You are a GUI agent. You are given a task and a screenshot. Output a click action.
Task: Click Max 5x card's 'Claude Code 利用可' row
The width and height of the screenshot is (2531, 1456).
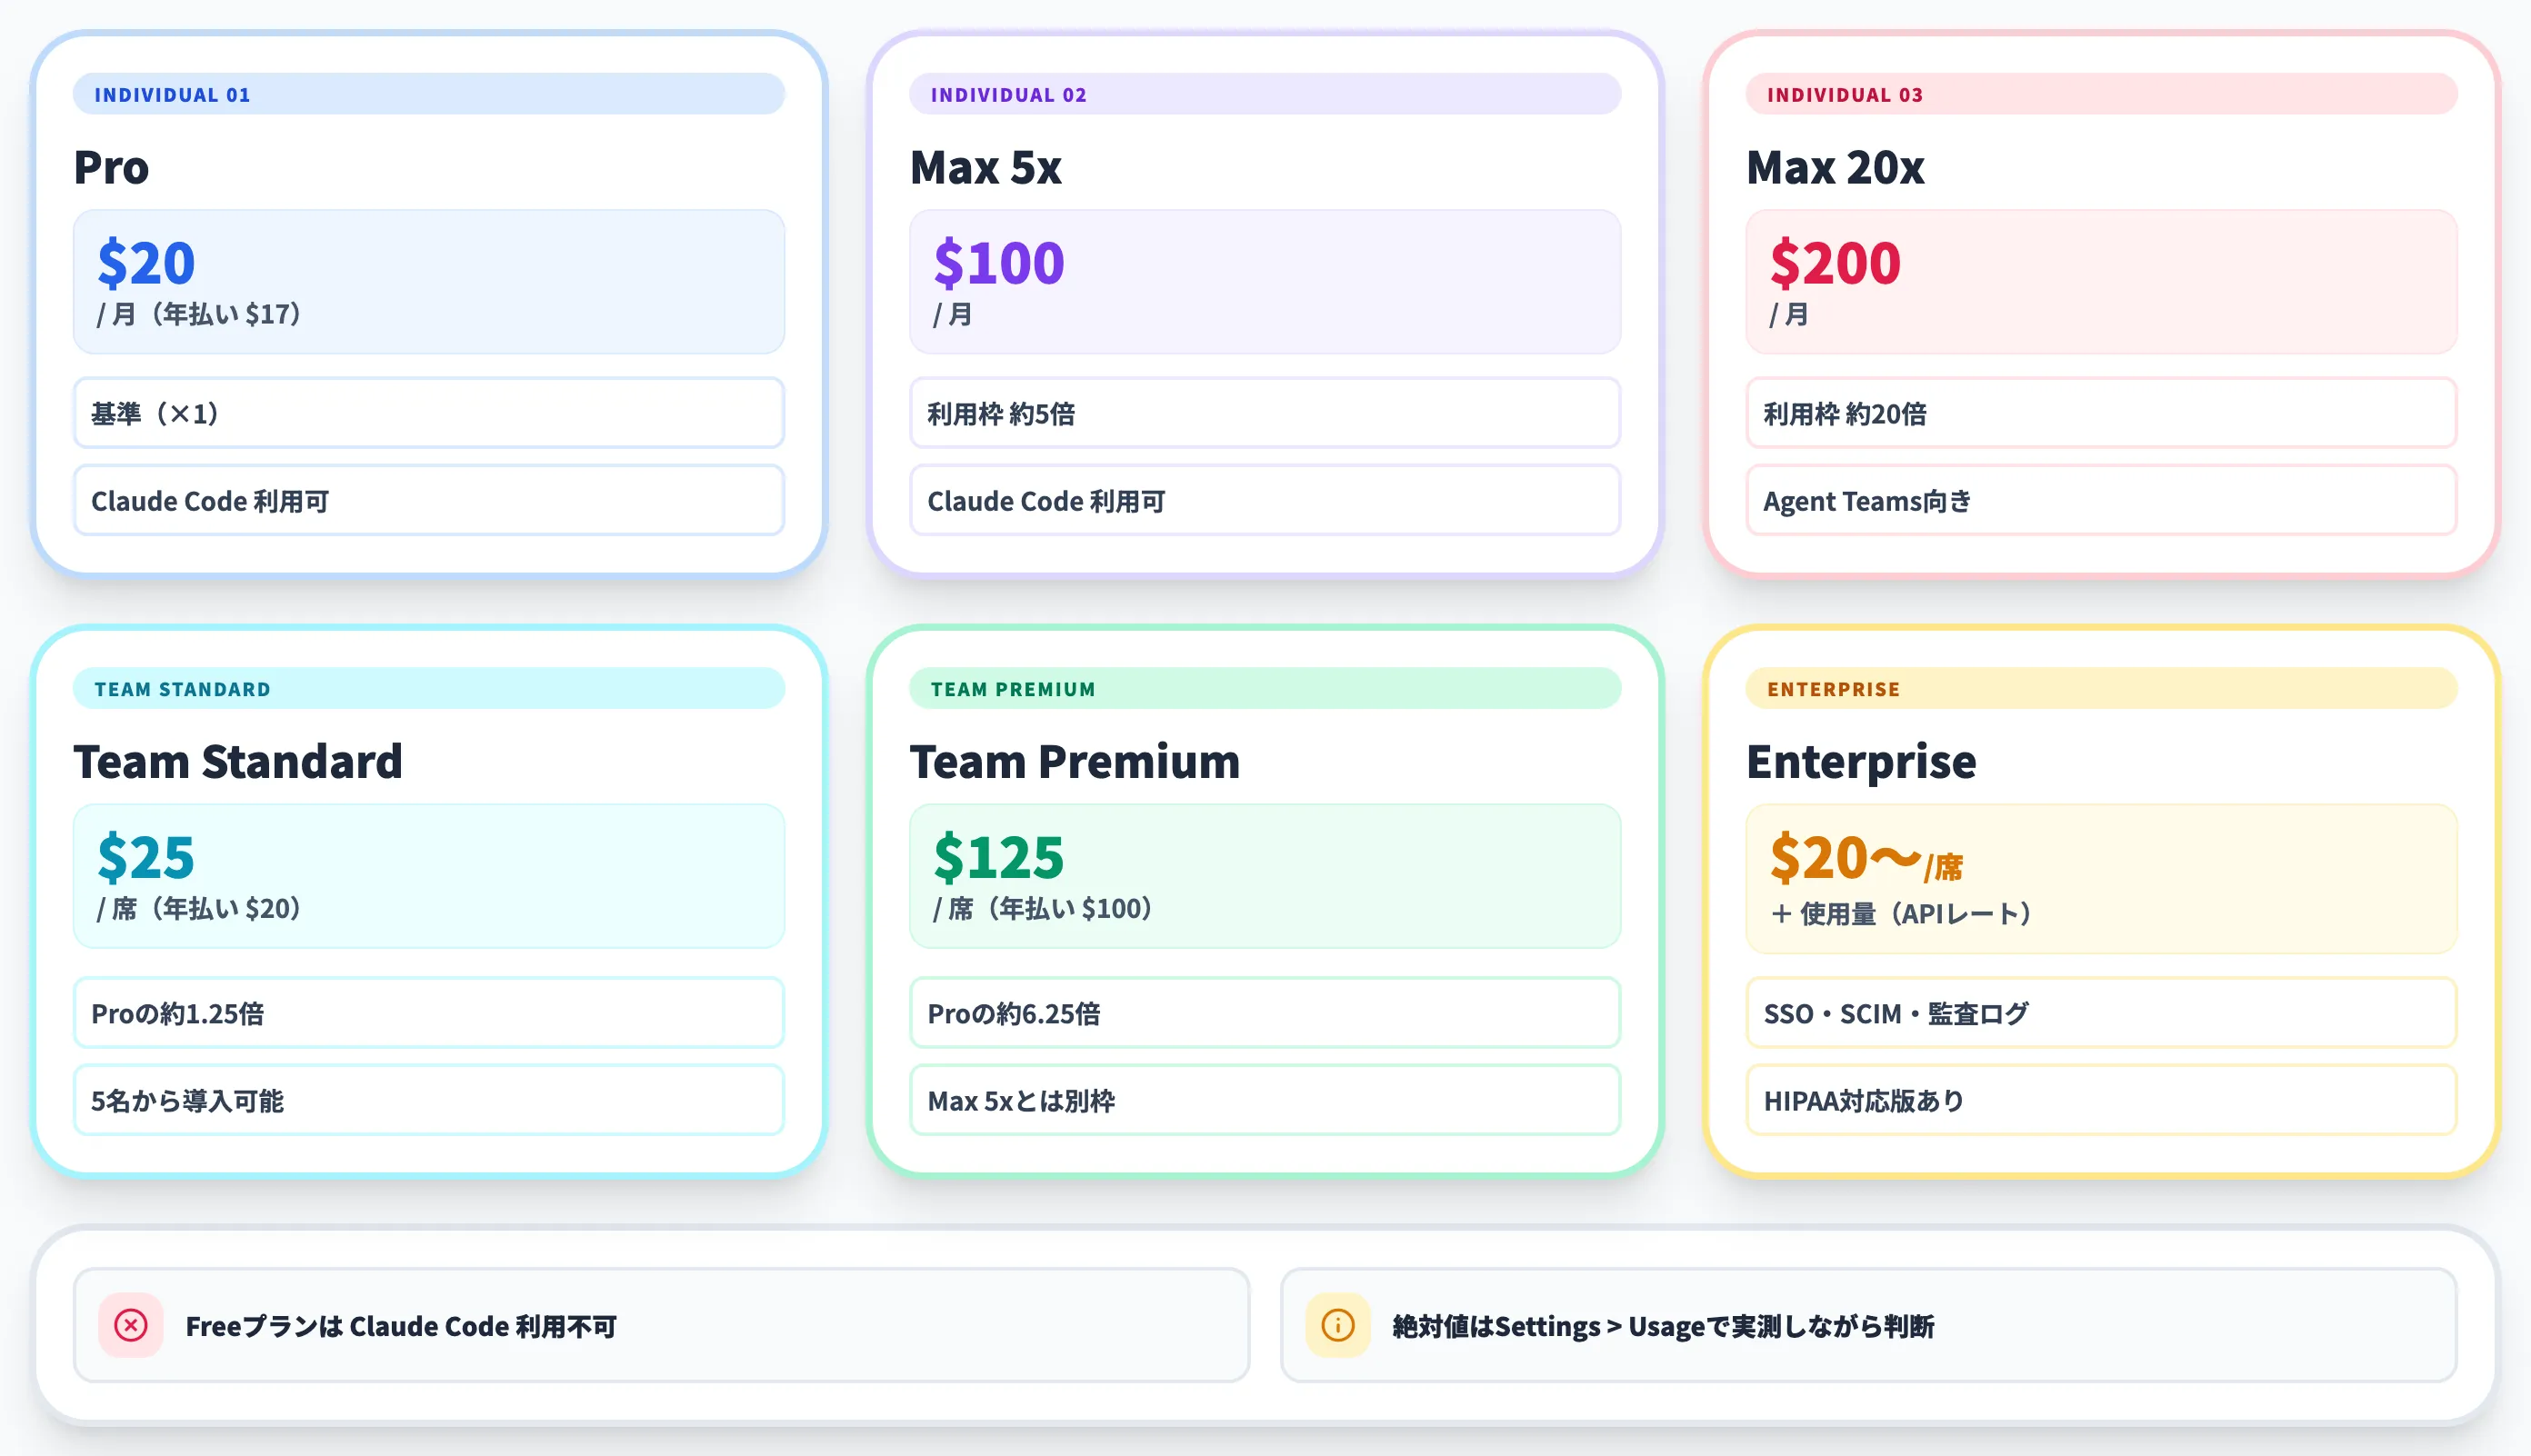[1264, 500]
